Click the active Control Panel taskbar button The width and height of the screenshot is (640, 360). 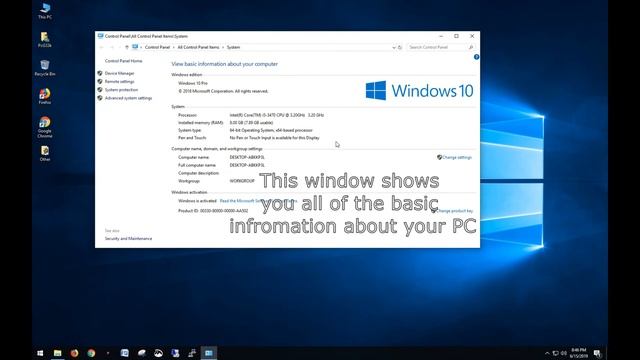coord(209,353)
